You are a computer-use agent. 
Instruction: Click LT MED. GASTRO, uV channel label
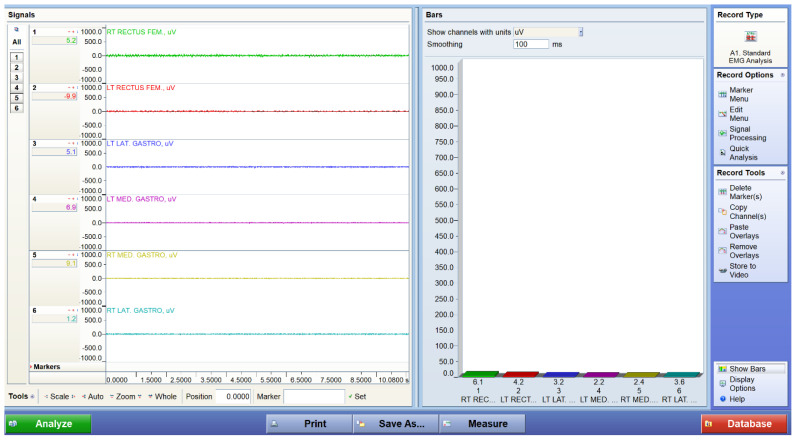click(141, 199)
